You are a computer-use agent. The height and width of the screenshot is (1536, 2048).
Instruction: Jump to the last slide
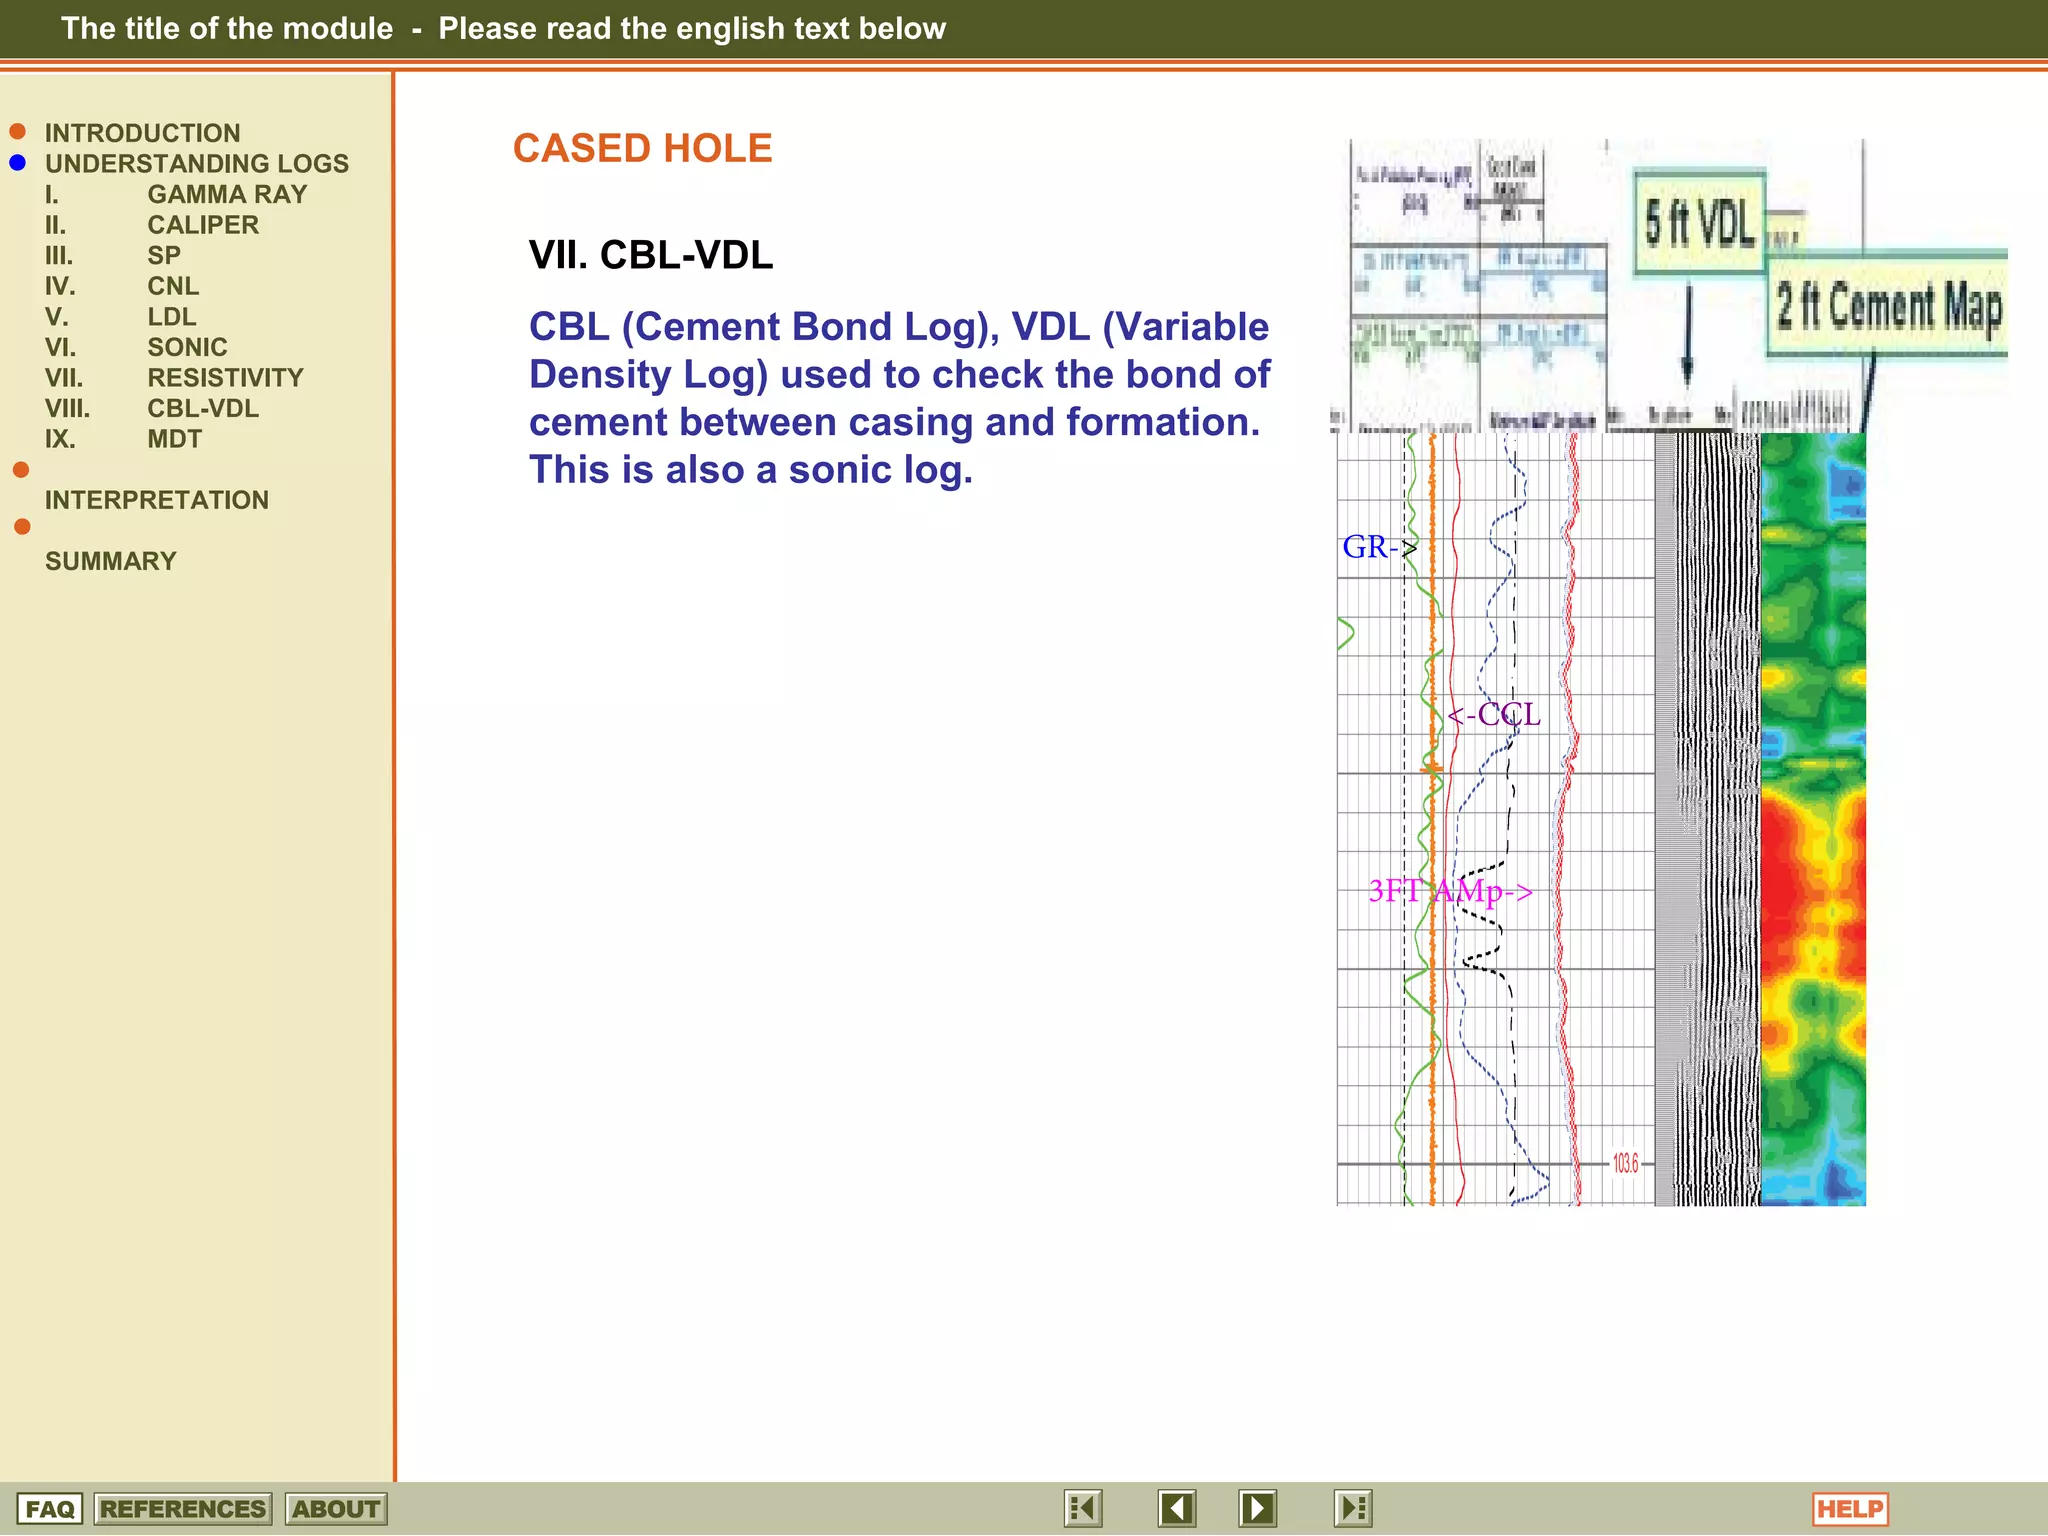(x=1352, y=1508)
